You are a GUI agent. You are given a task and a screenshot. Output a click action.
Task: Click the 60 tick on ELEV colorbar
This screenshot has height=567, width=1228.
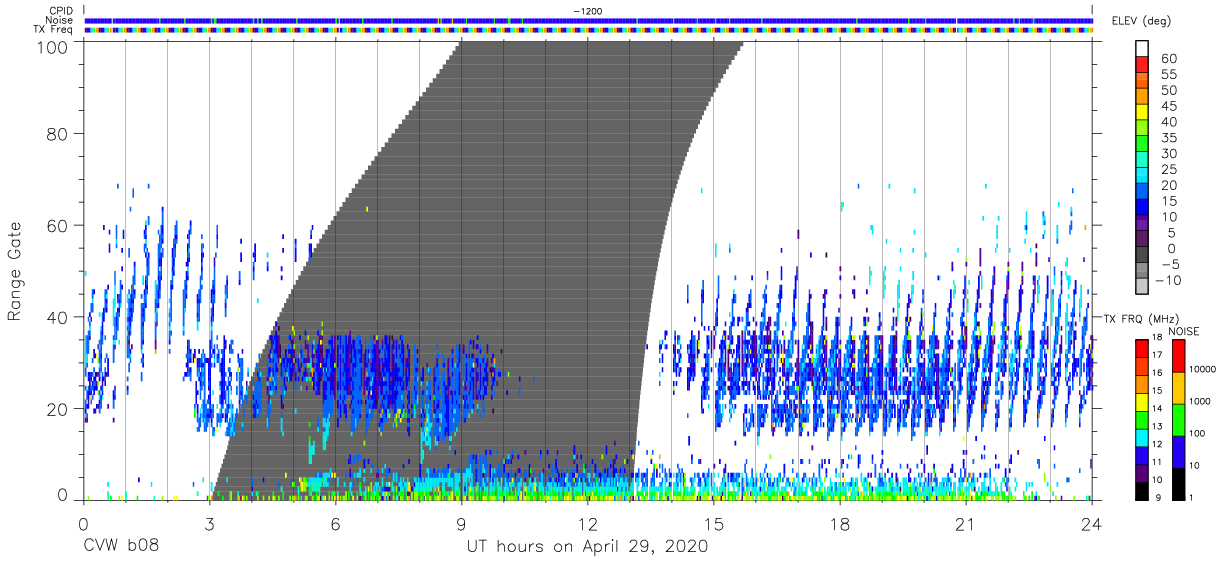coord(1168,58)
